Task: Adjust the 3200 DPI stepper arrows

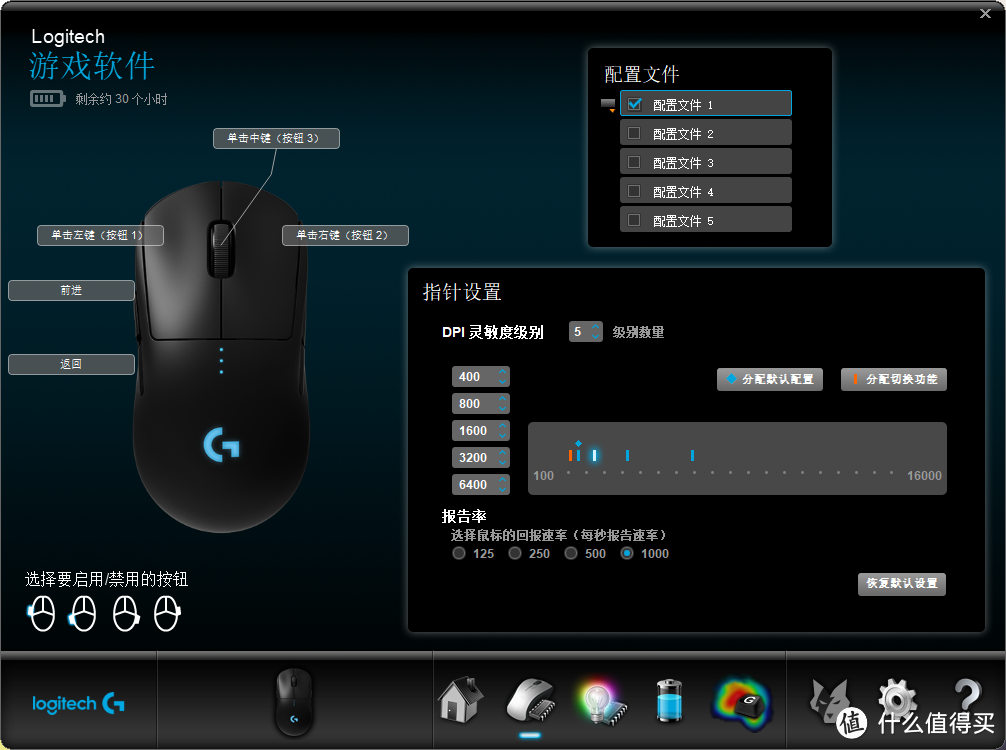Action: pos(502,457)
